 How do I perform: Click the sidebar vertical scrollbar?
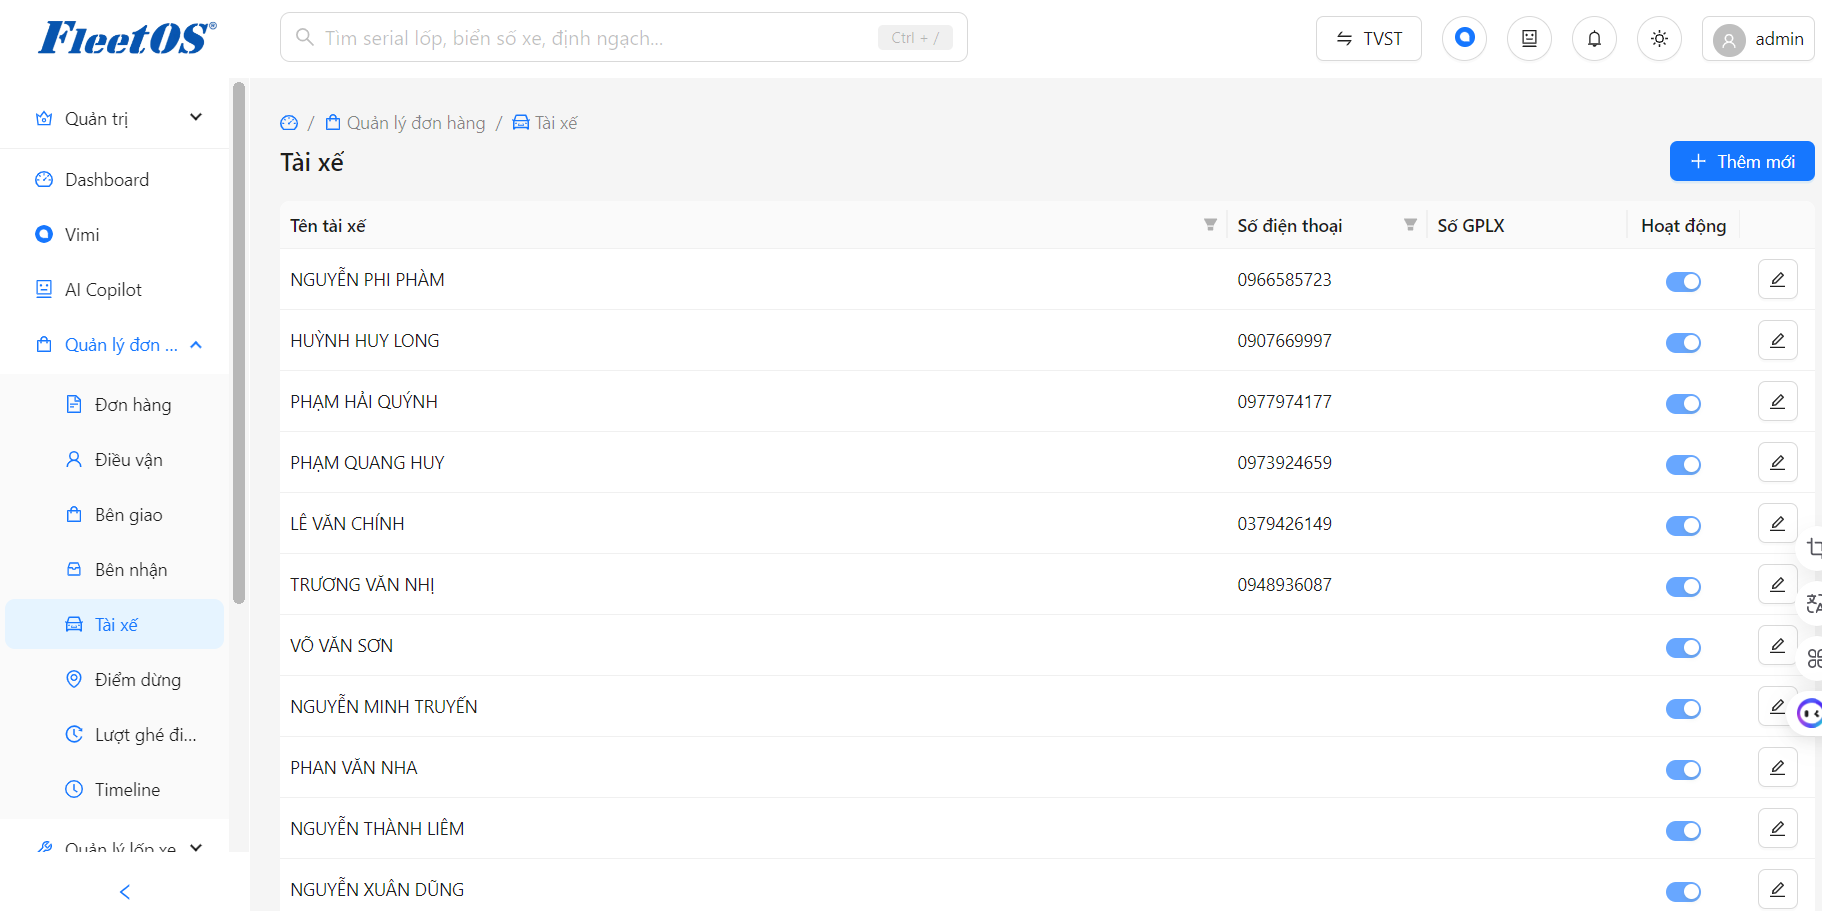click(x=239, y=343)
